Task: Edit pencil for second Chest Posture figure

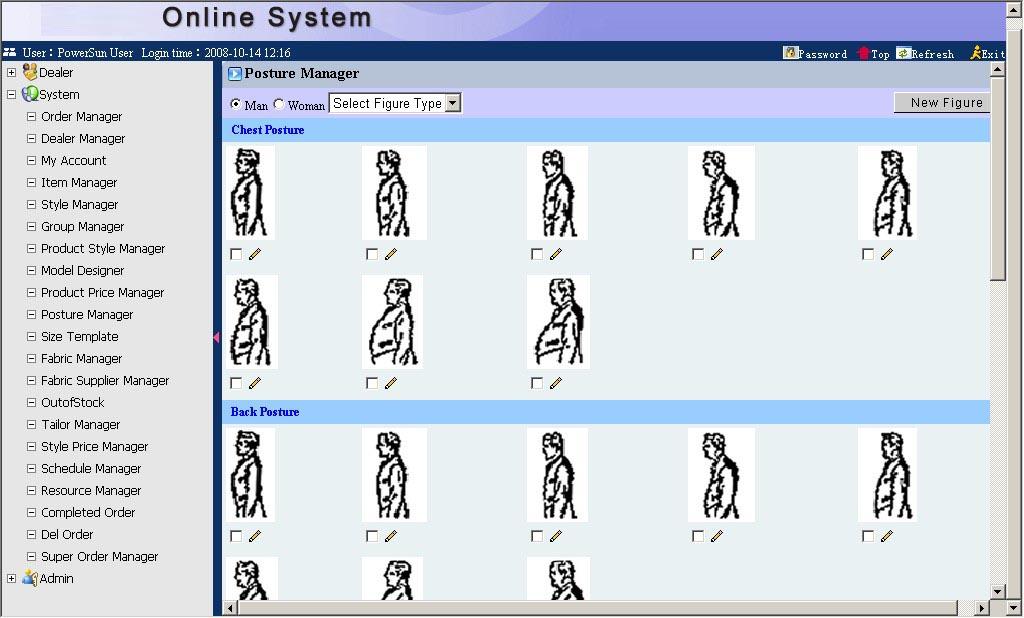Action: 391,254
